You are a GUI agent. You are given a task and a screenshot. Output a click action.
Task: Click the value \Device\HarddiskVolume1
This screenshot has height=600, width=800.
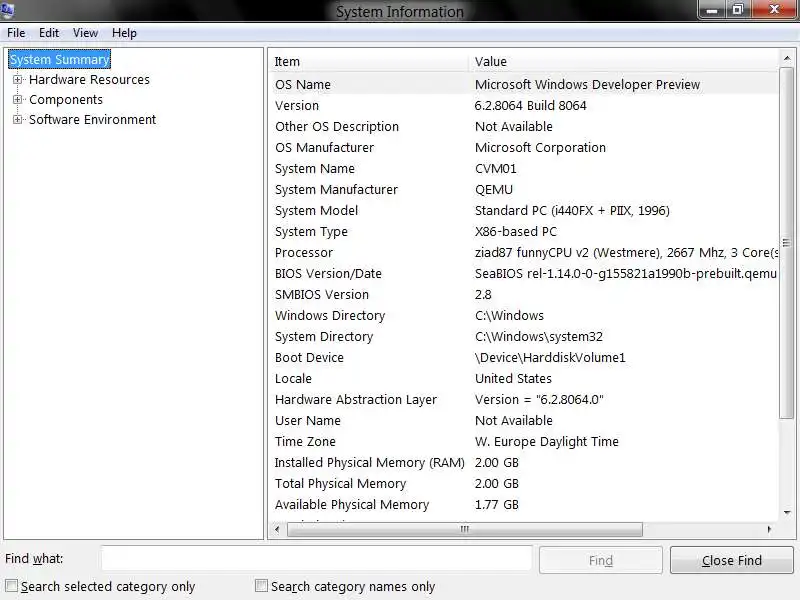click(550, 357)
